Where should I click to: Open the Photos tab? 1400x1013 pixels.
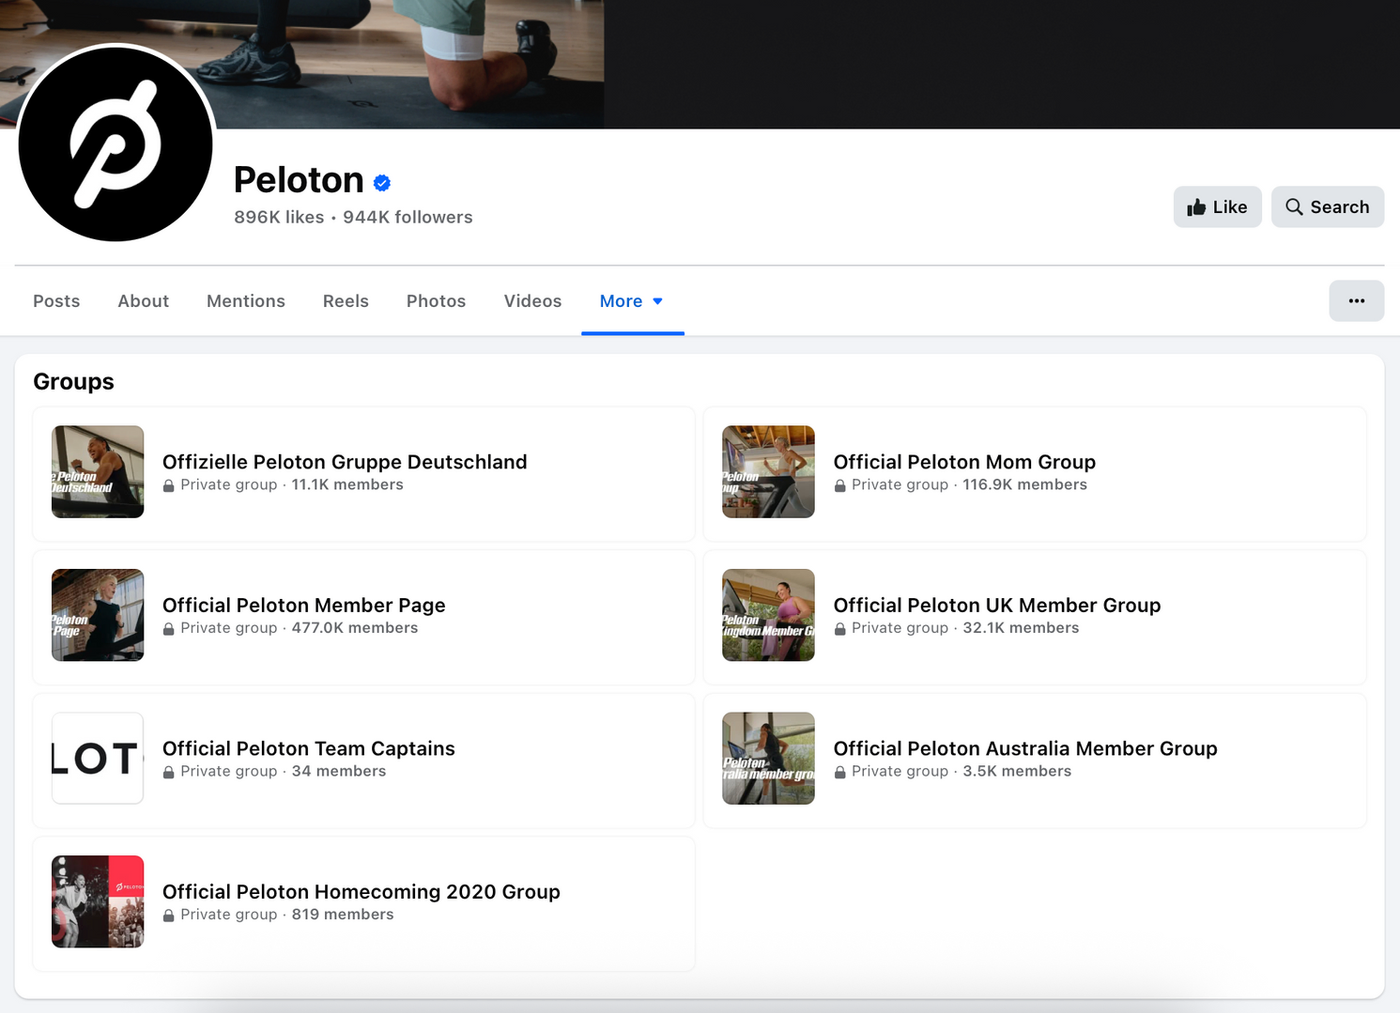pyautogui.click(x=436, y=301)
